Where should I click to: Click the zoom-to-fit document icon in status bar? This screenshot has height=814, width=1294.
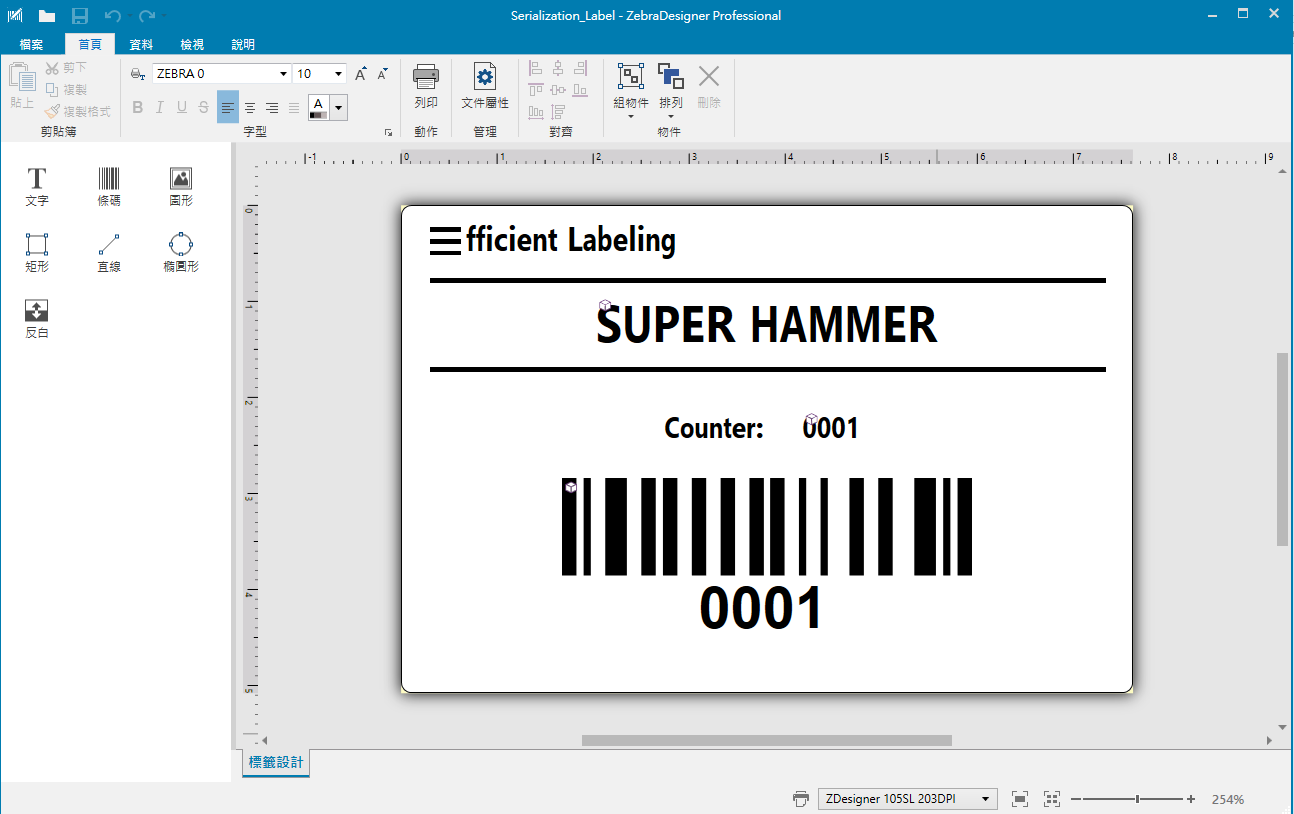(x=1020, y=799)
